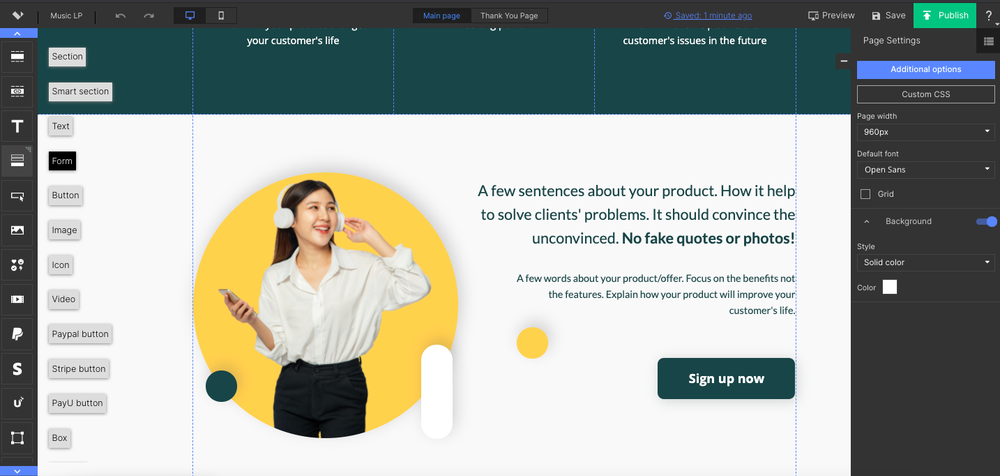Click the Paypal button tooltip label

80,334
